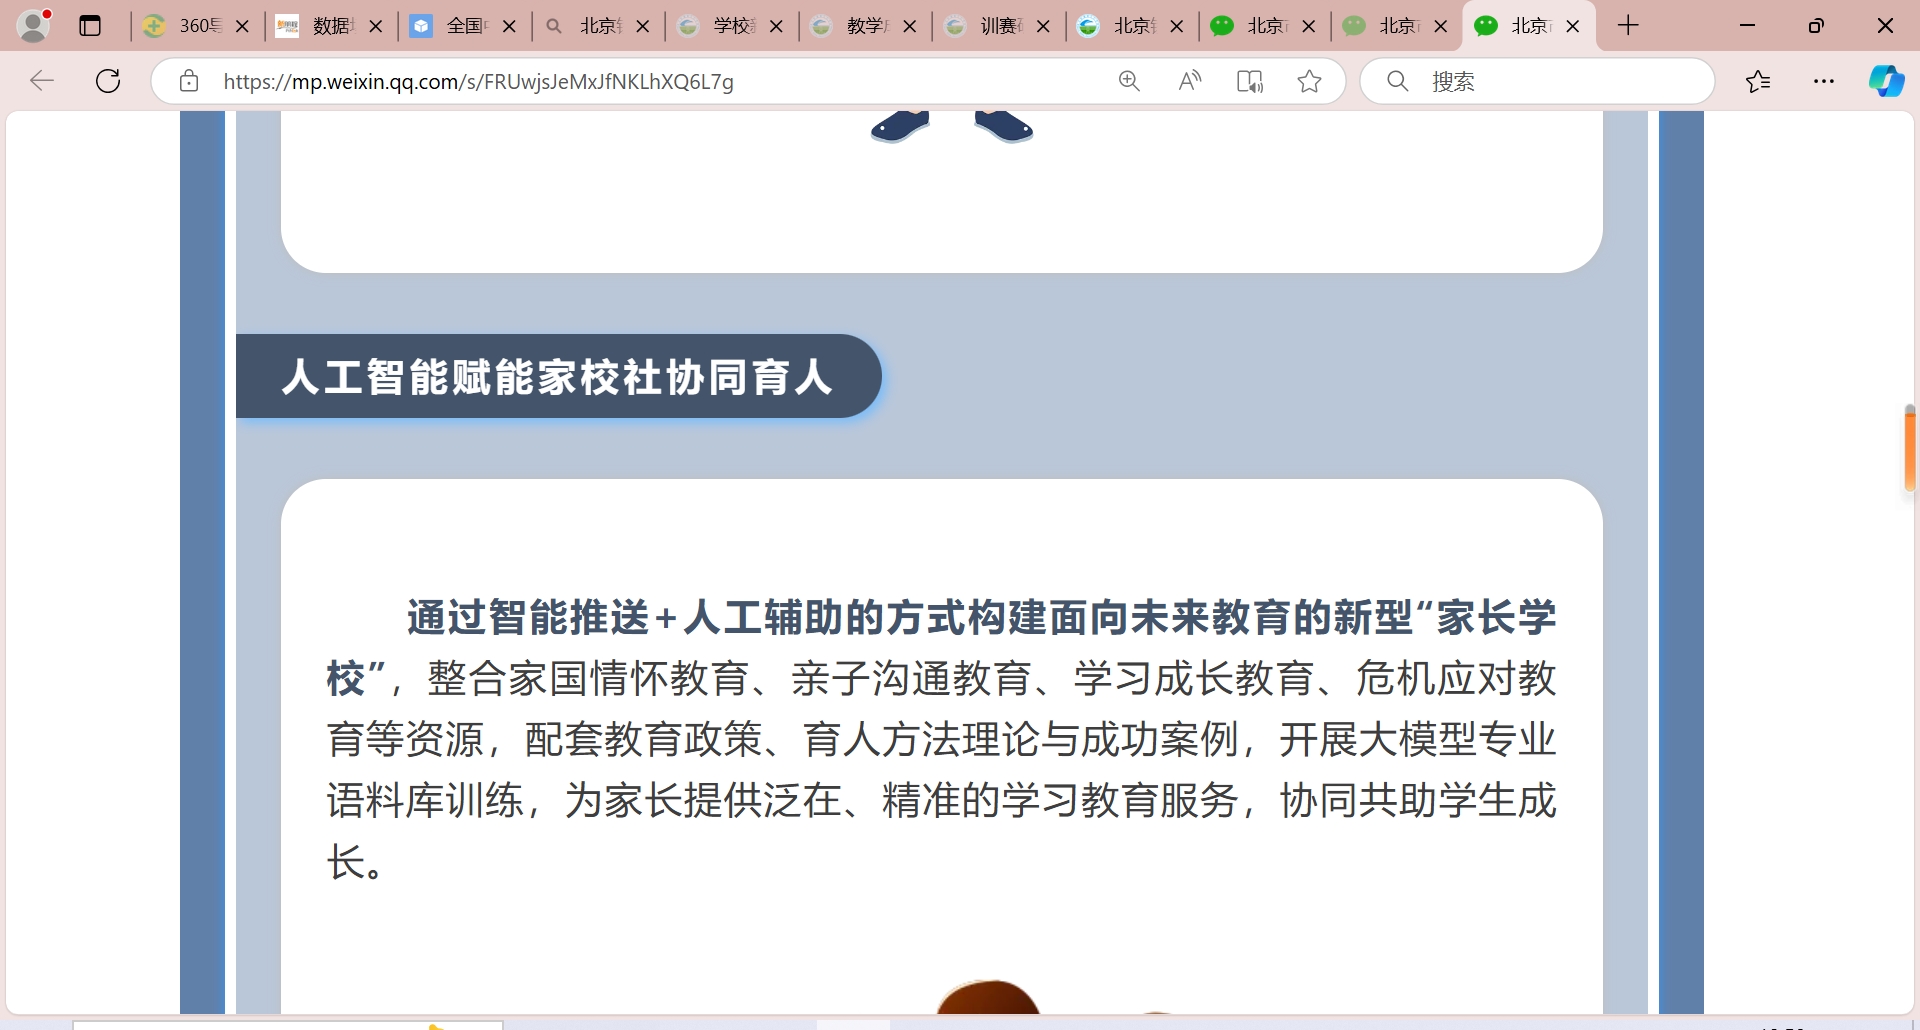Click the 人工智能赋能家校社协同育人 heading banner

coord(557,377)
